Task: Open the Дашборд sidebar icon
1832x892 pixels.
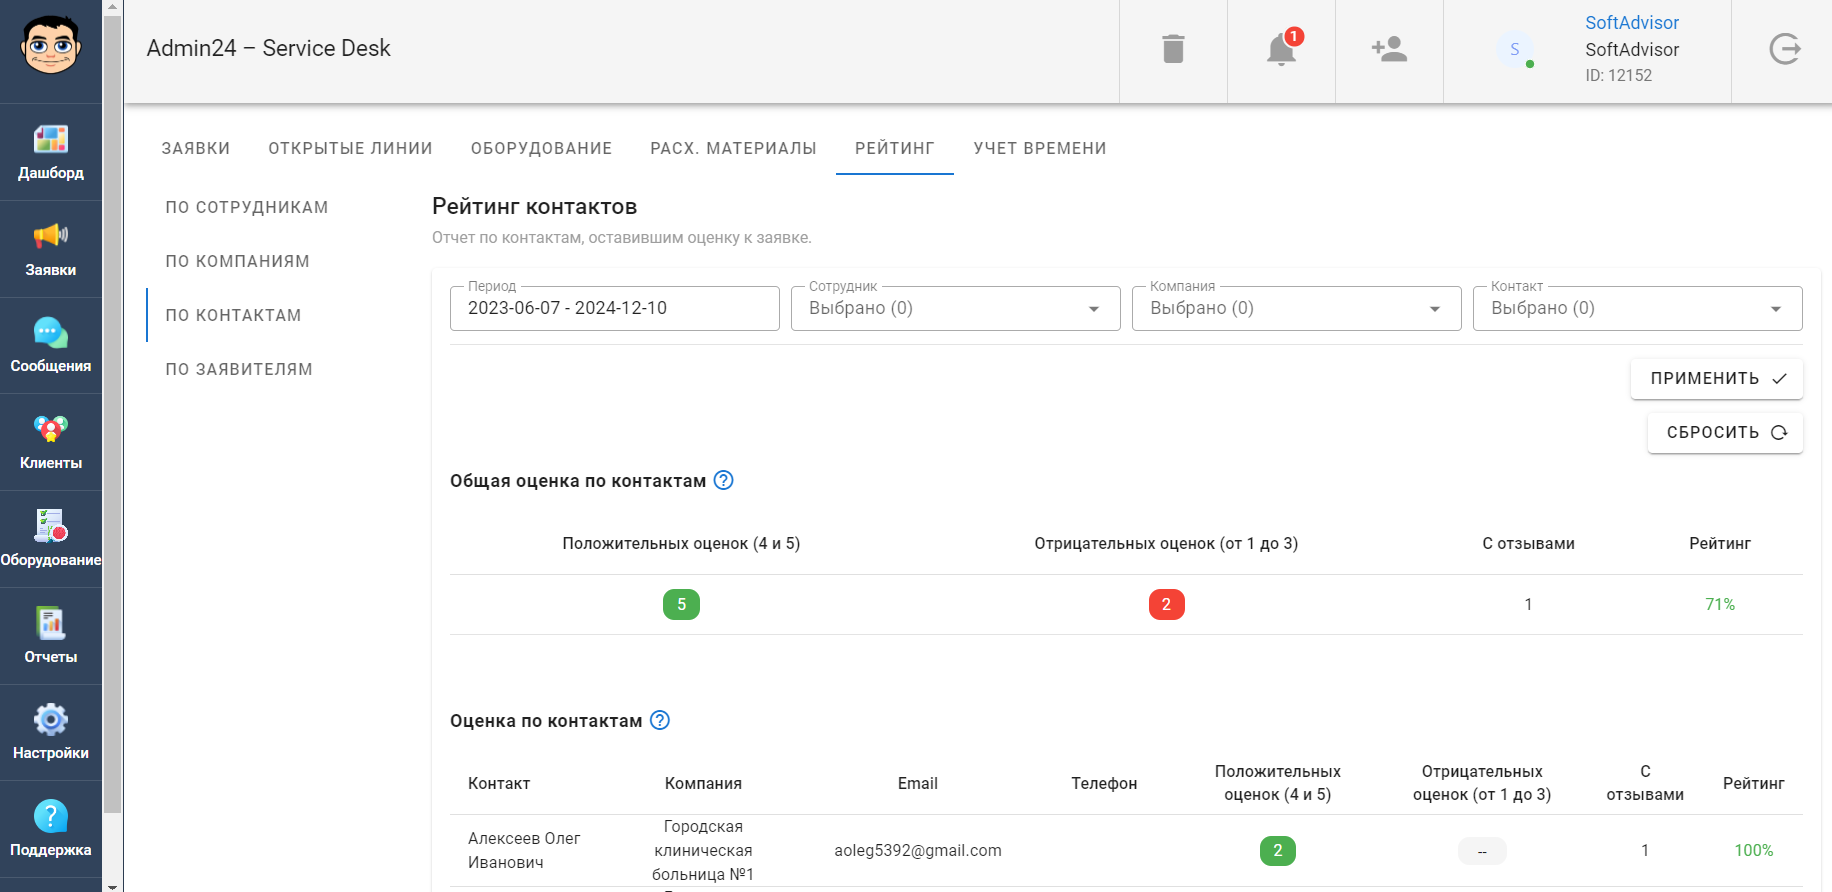Action: coord(50,152)
